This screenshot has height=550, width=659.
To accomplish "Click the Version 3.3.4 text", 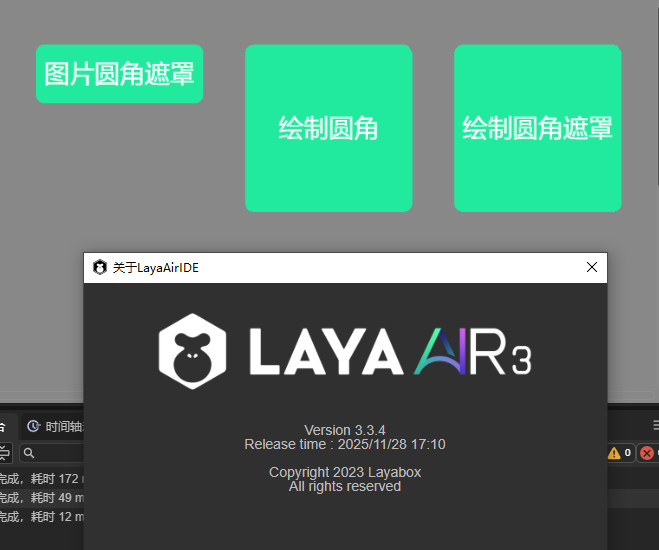I will [x=344, y=430].
